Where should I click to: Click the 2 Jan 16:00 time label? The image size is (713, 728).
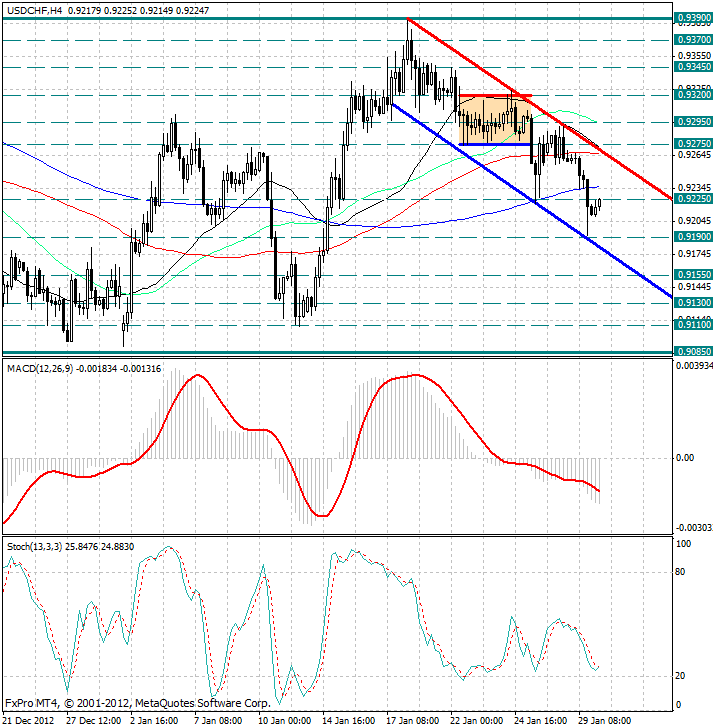pyautogui.click(x=155, y=721)
